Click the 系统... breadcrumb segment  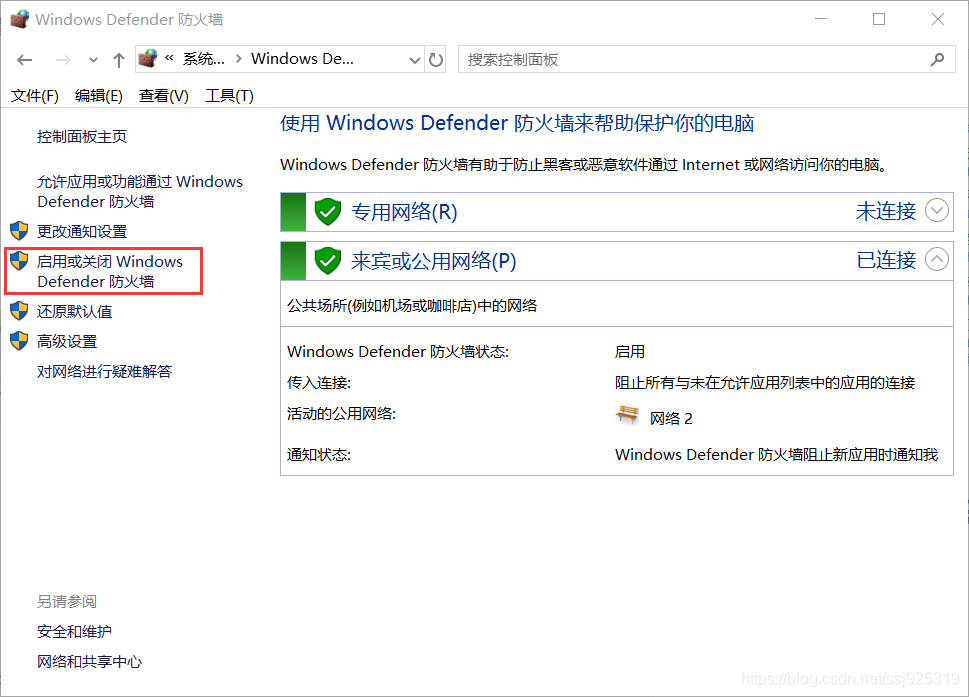tap(203, 59)
